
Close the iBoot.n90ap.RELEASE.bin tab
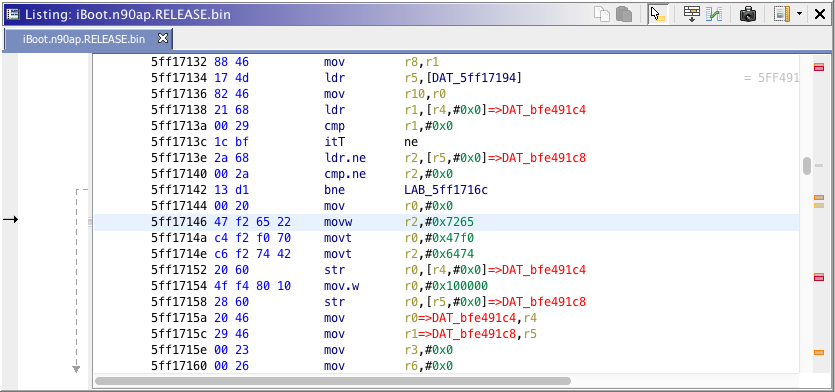point(163,38)
